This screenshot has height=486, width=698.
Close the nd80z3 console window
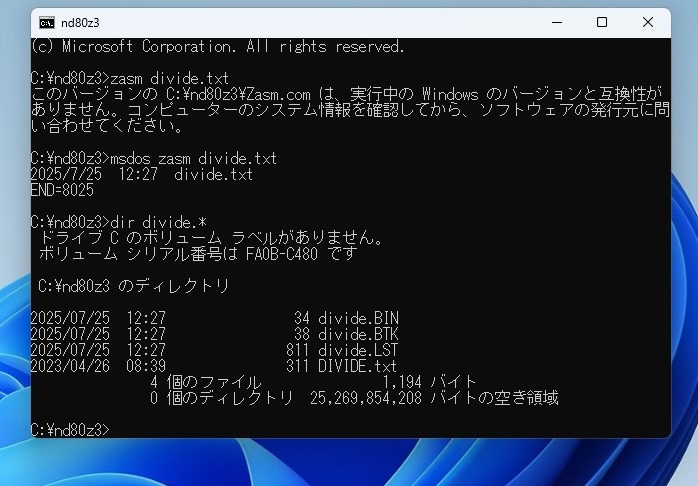(648, 22)
